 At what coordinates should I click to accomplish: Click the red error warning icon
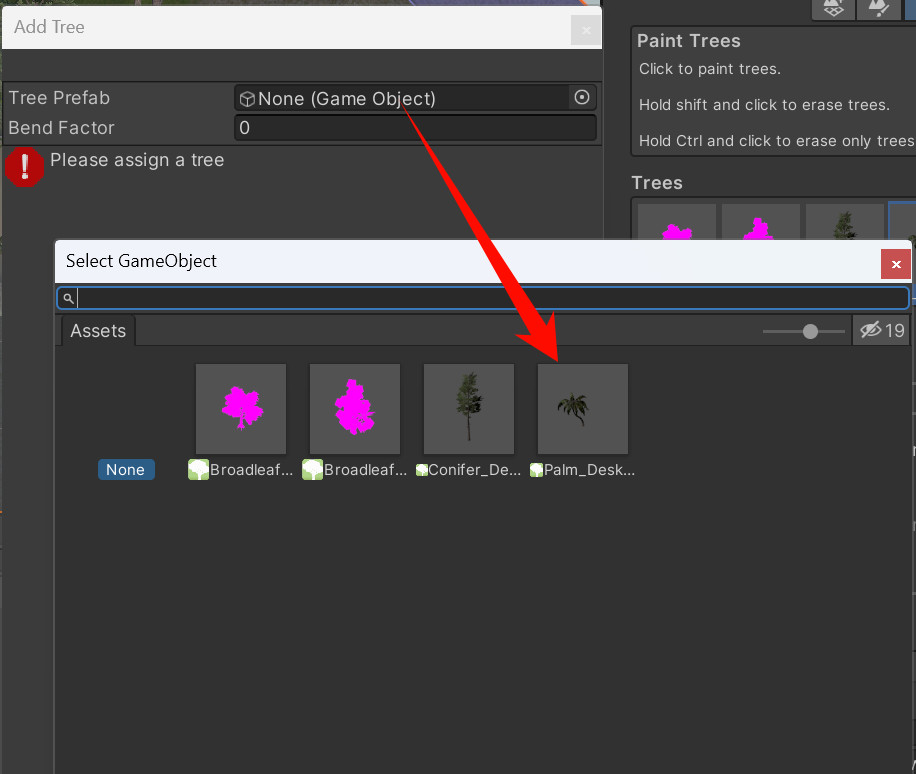pos(25,167)
